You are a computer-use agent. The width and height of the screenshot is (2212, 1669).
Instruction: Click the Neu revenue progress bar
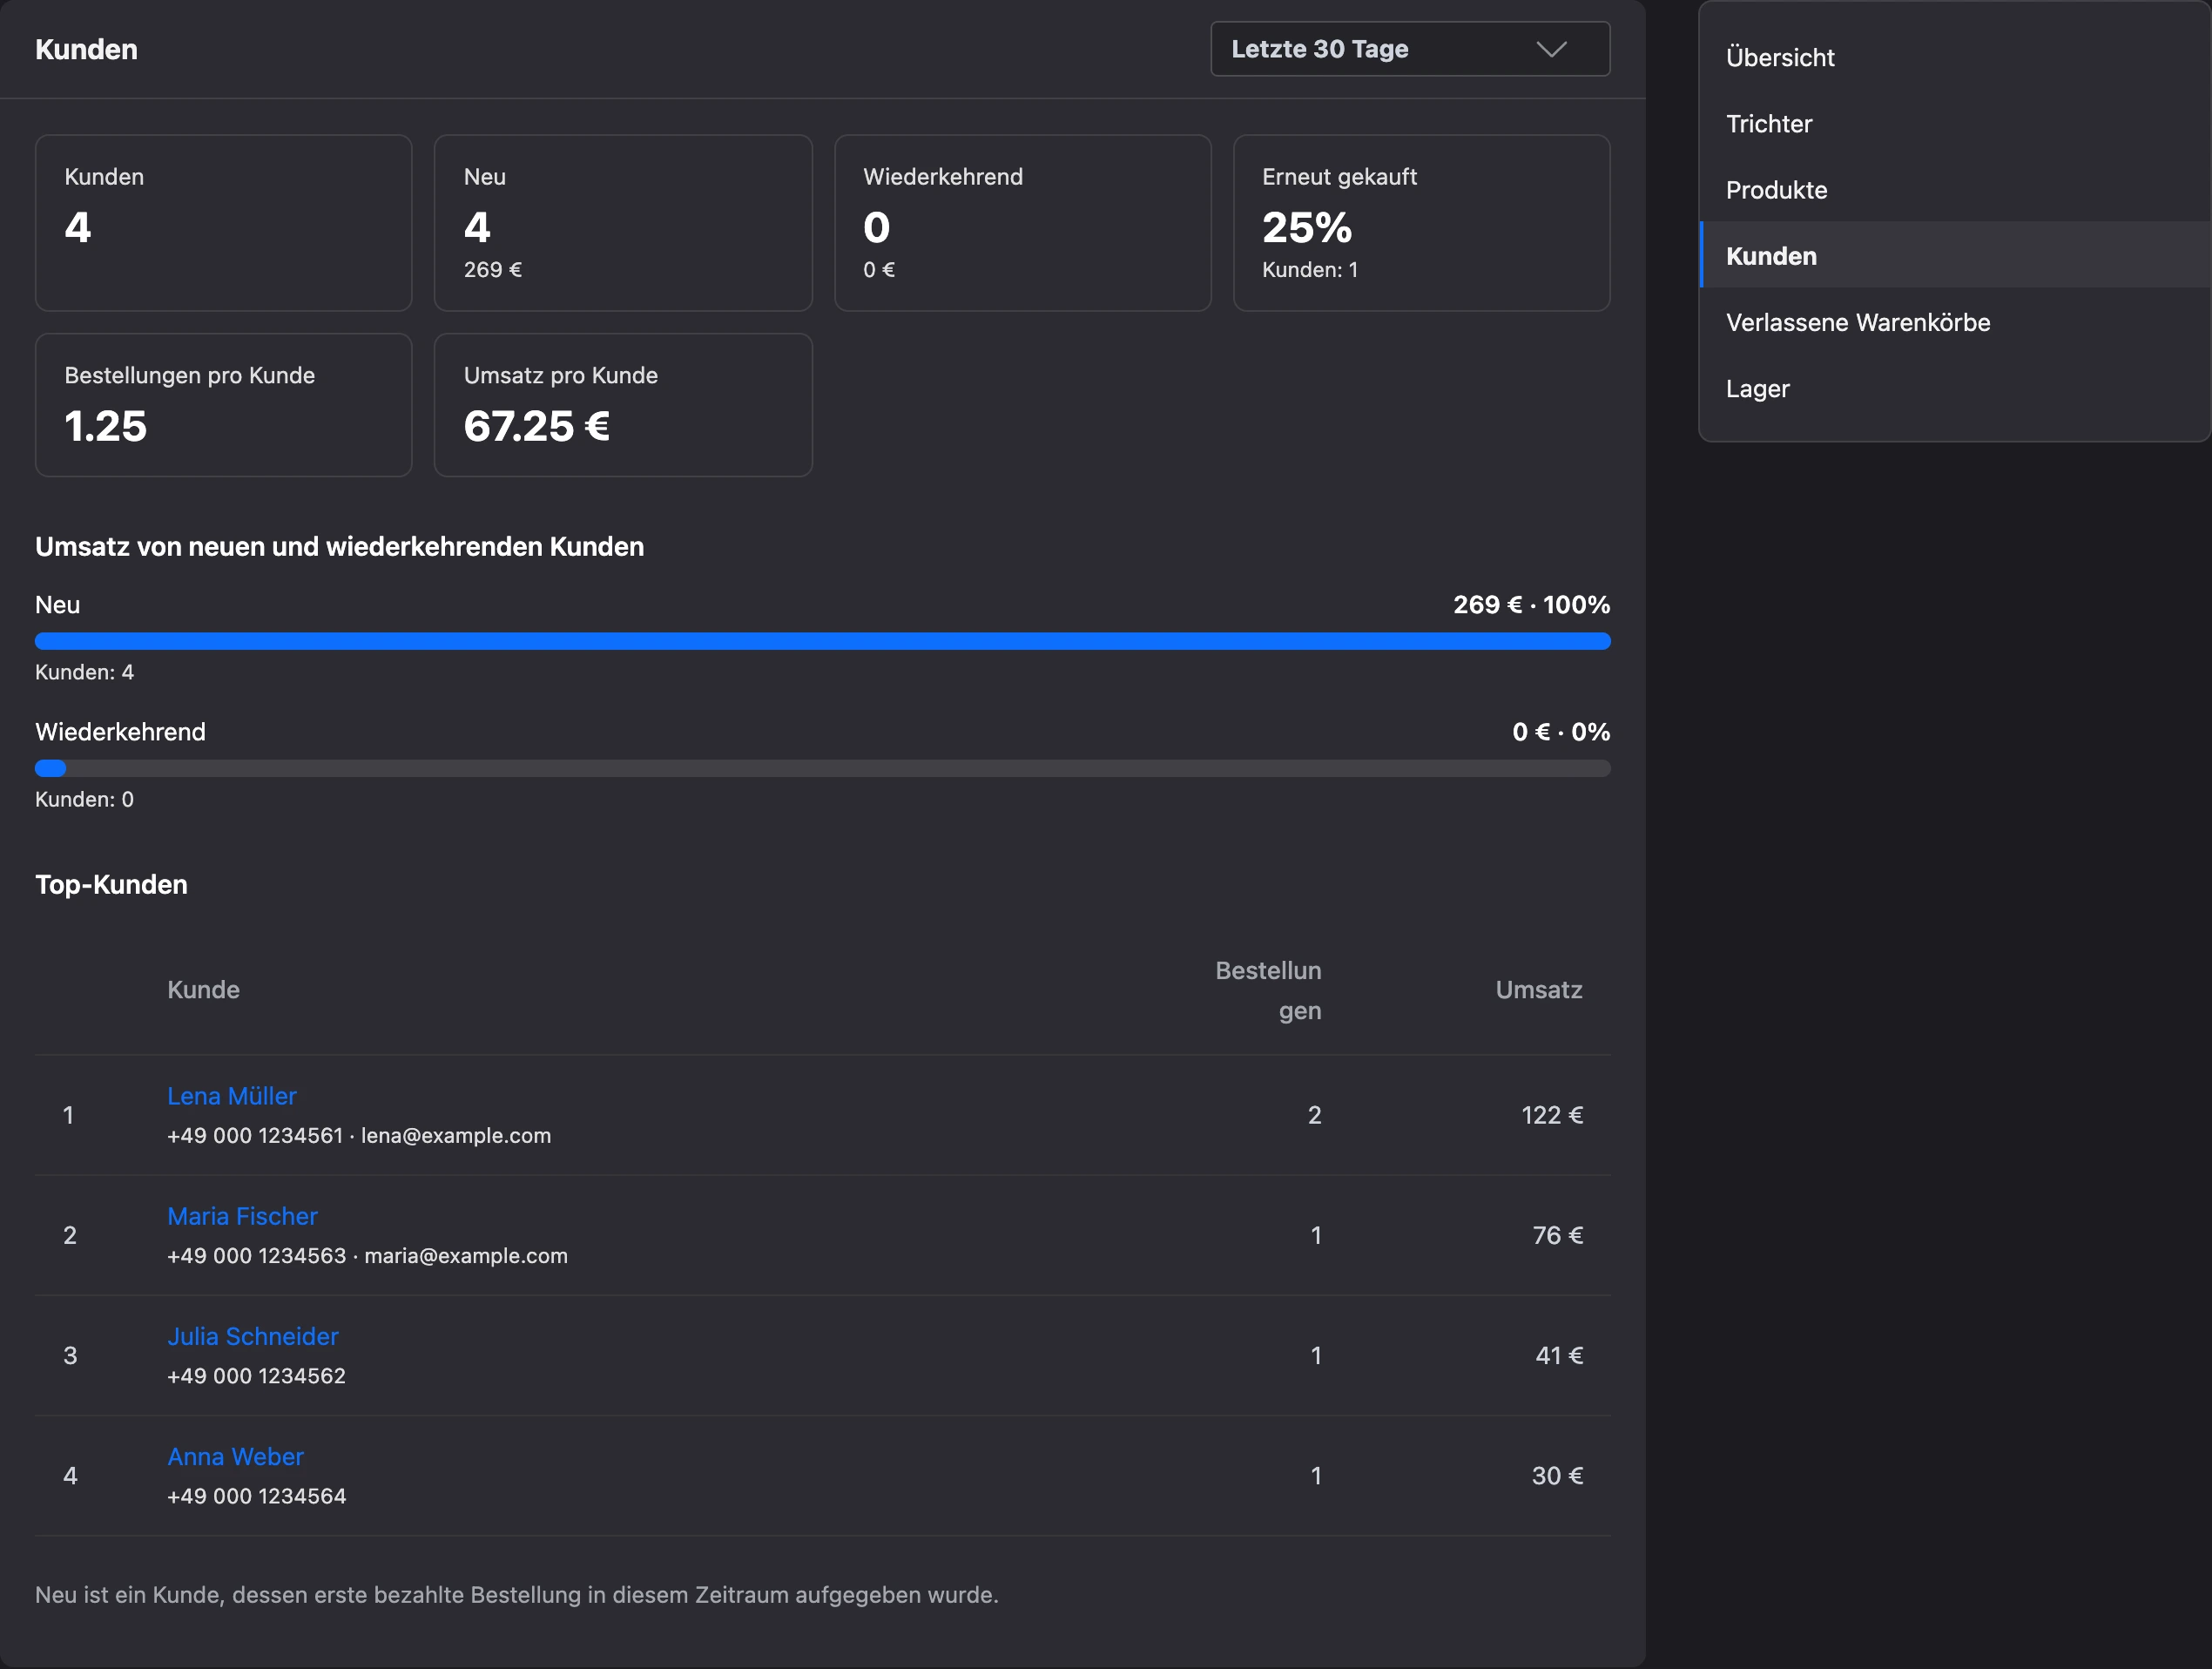822,641
